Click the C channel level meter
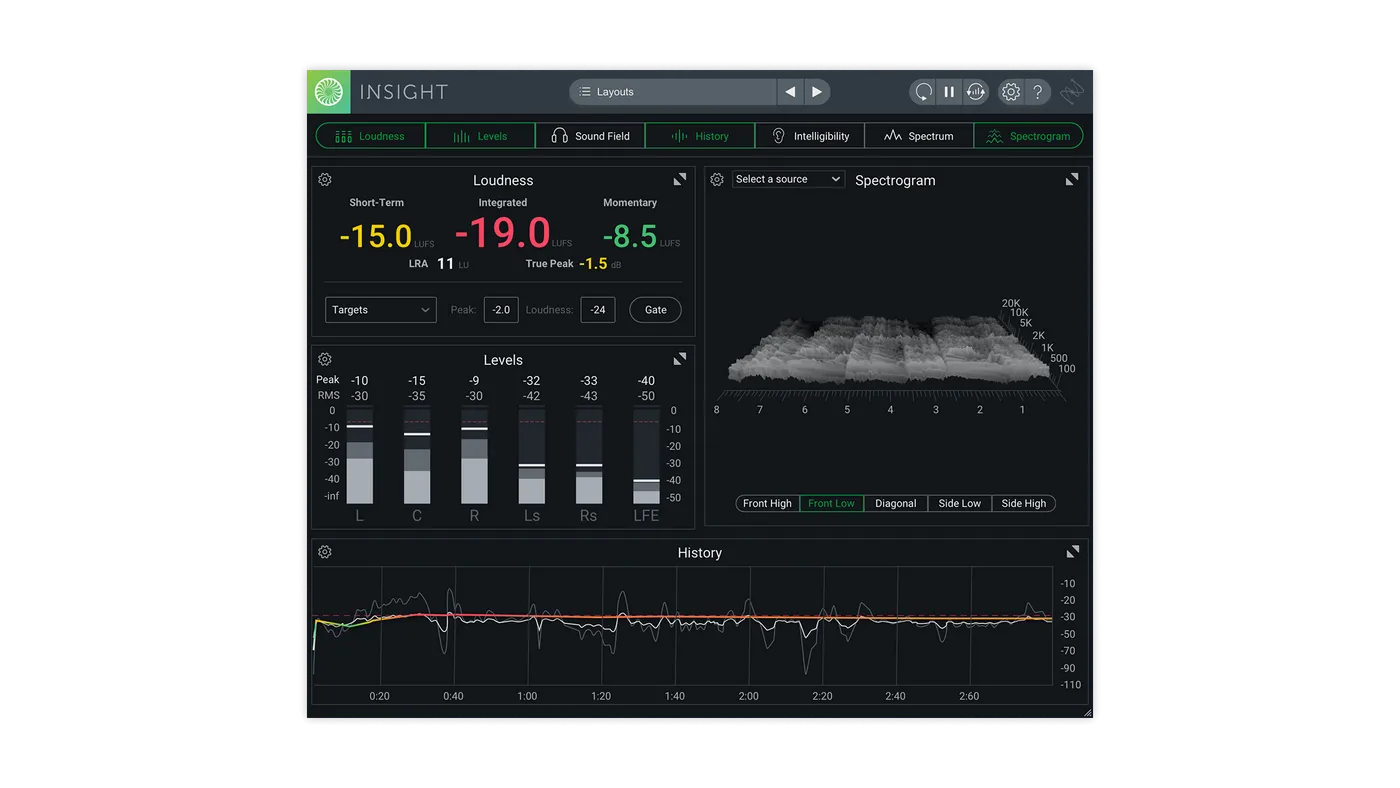This screenshot has height=788, width=1400. pos(417,456)
